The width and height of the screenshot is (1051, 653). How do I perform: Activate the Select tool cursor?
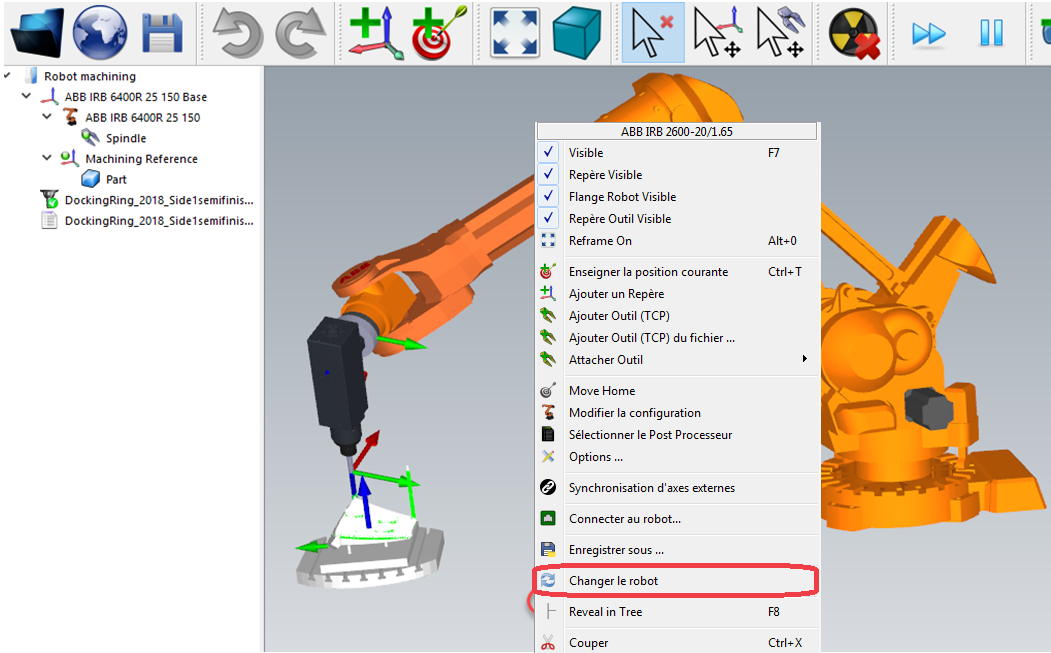tap(653, 32)
